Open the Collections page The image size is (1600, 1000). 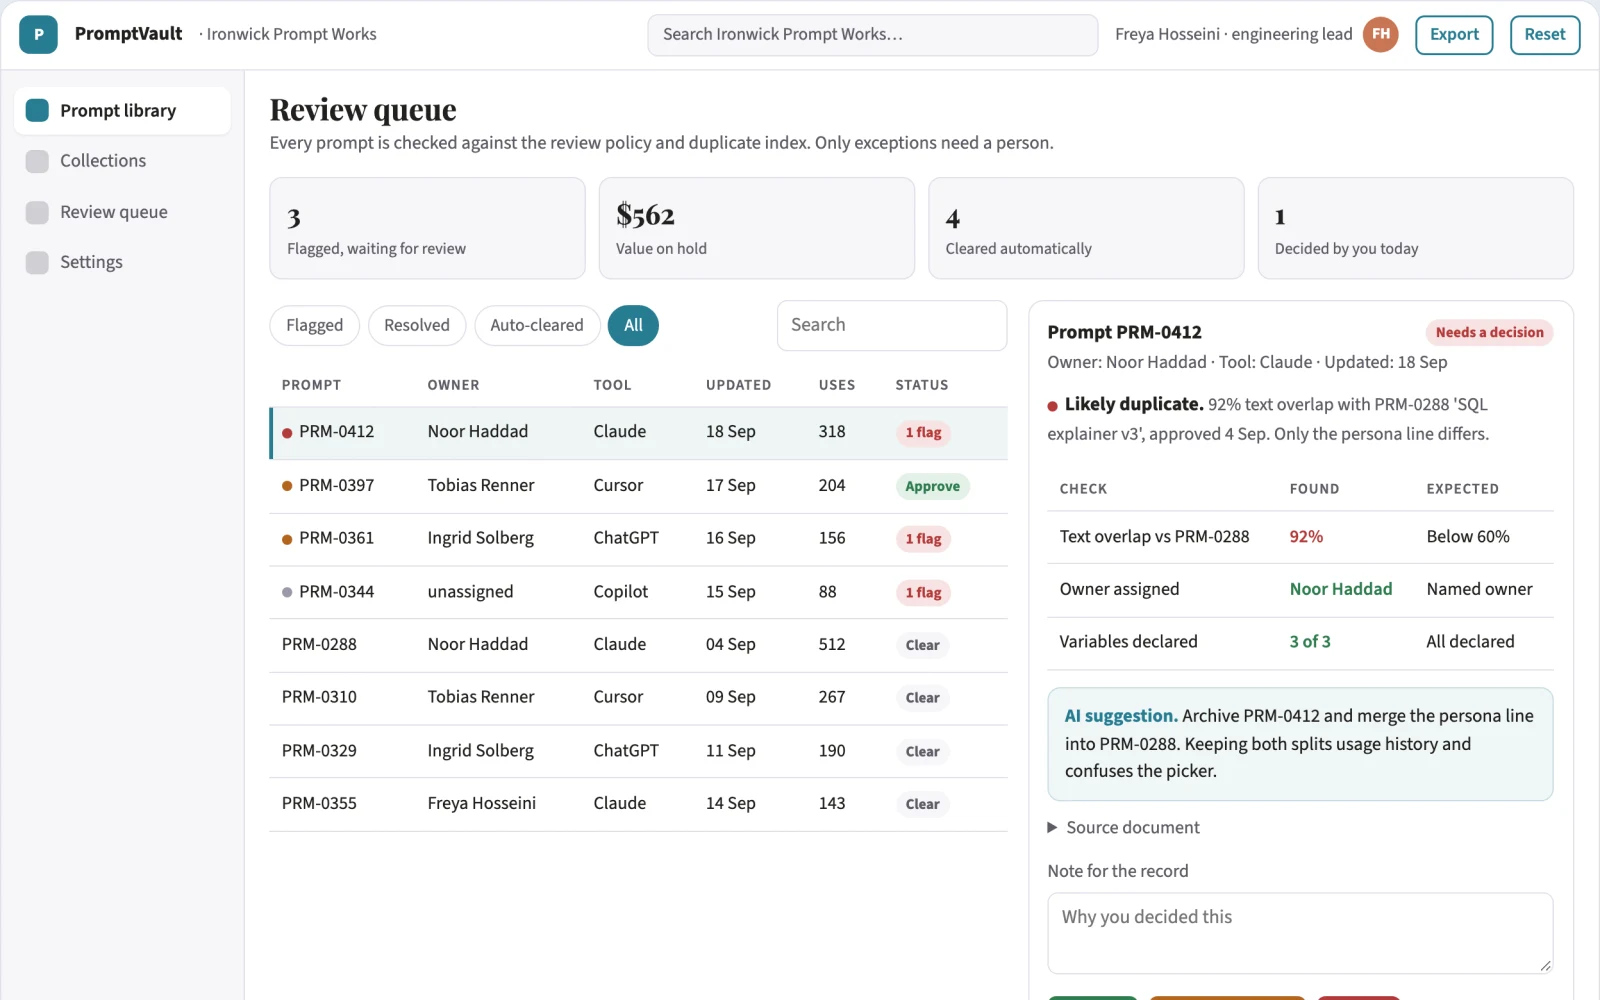[123, 161]
